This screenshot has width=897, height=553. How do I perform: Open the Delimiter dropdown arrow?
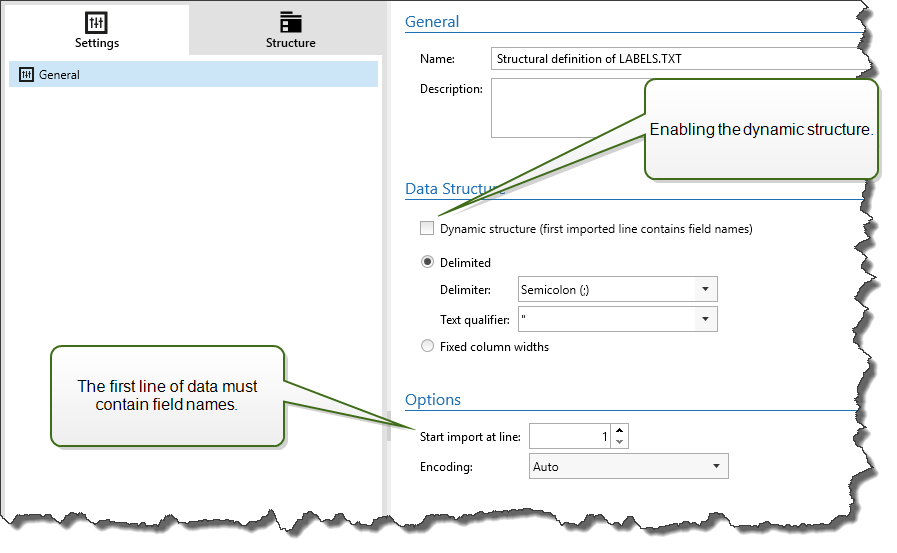coord(704,290)
